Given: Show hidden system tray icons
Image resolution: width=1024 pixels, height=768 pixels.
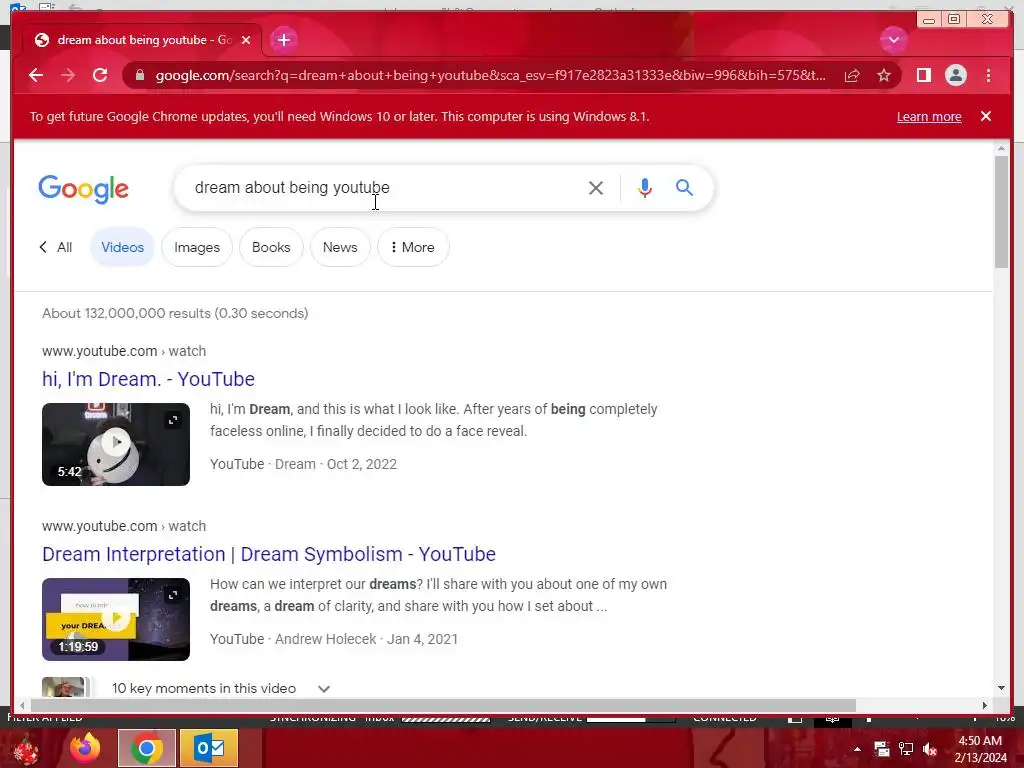Looking at the screenshot, I should pos(857,749).
